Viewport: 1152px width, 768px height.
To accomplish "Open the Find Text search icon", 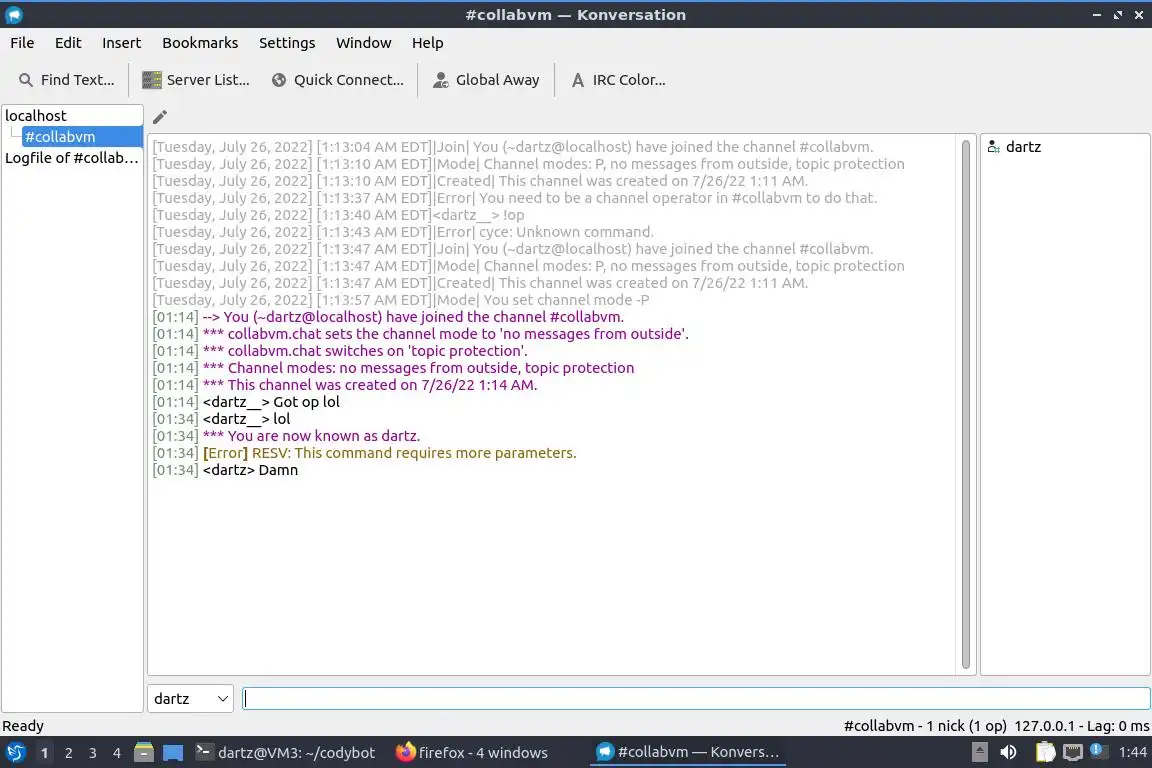I will pos(26,80).
